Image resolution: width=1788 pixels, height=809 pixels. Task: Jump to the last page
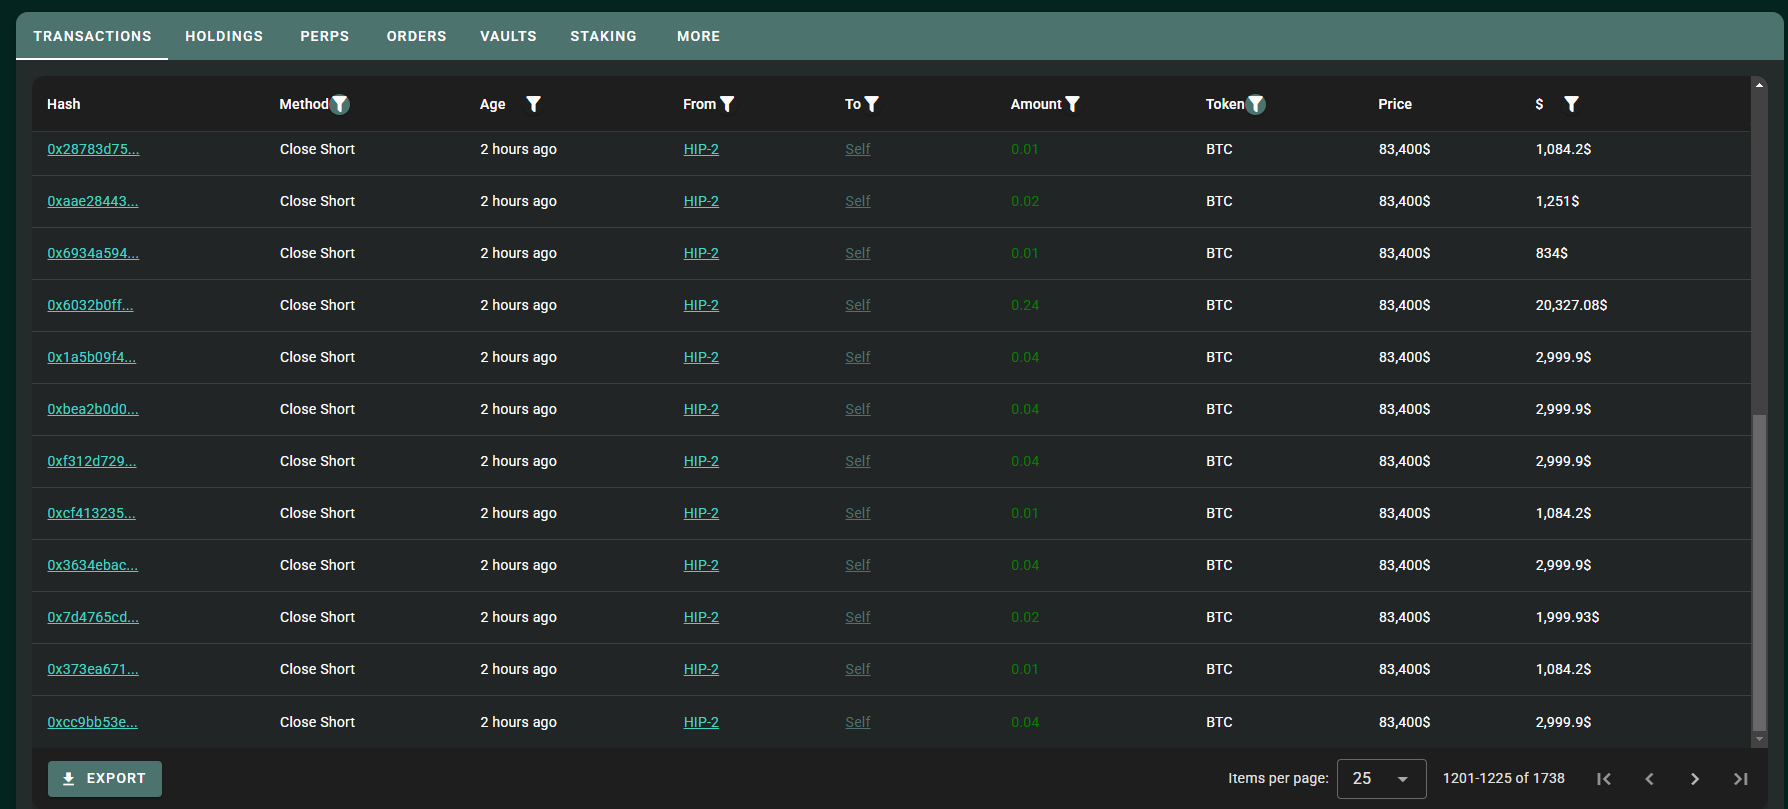[1740, 779]
